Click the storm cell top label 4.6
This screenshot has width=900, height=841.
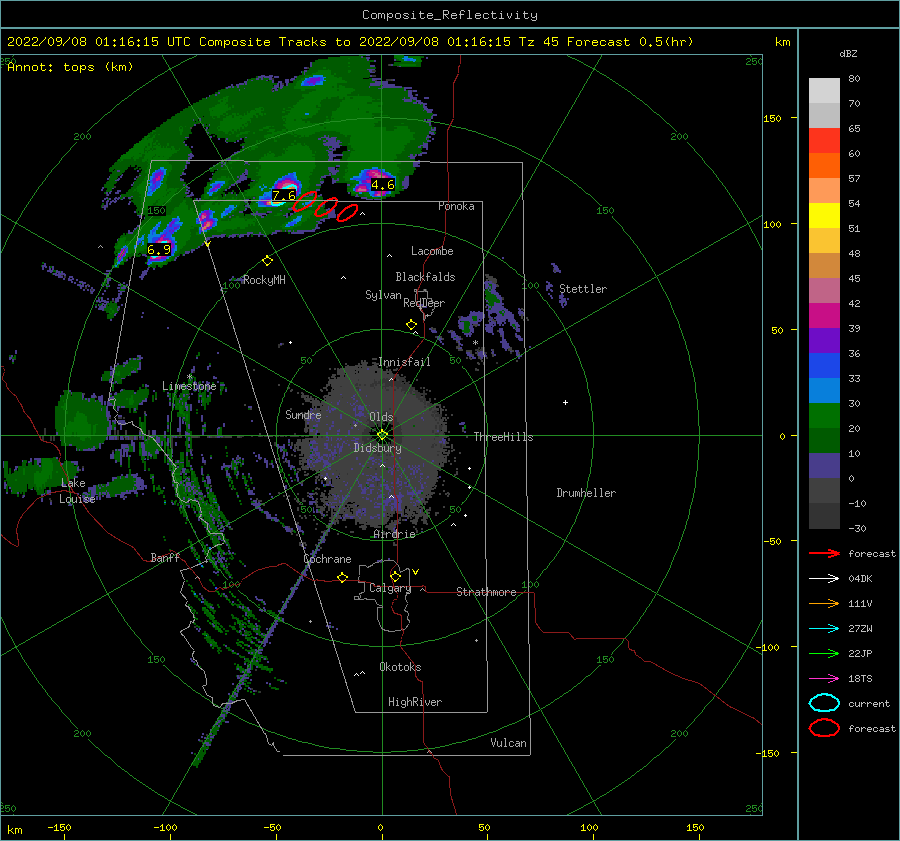tap(382, 185)
